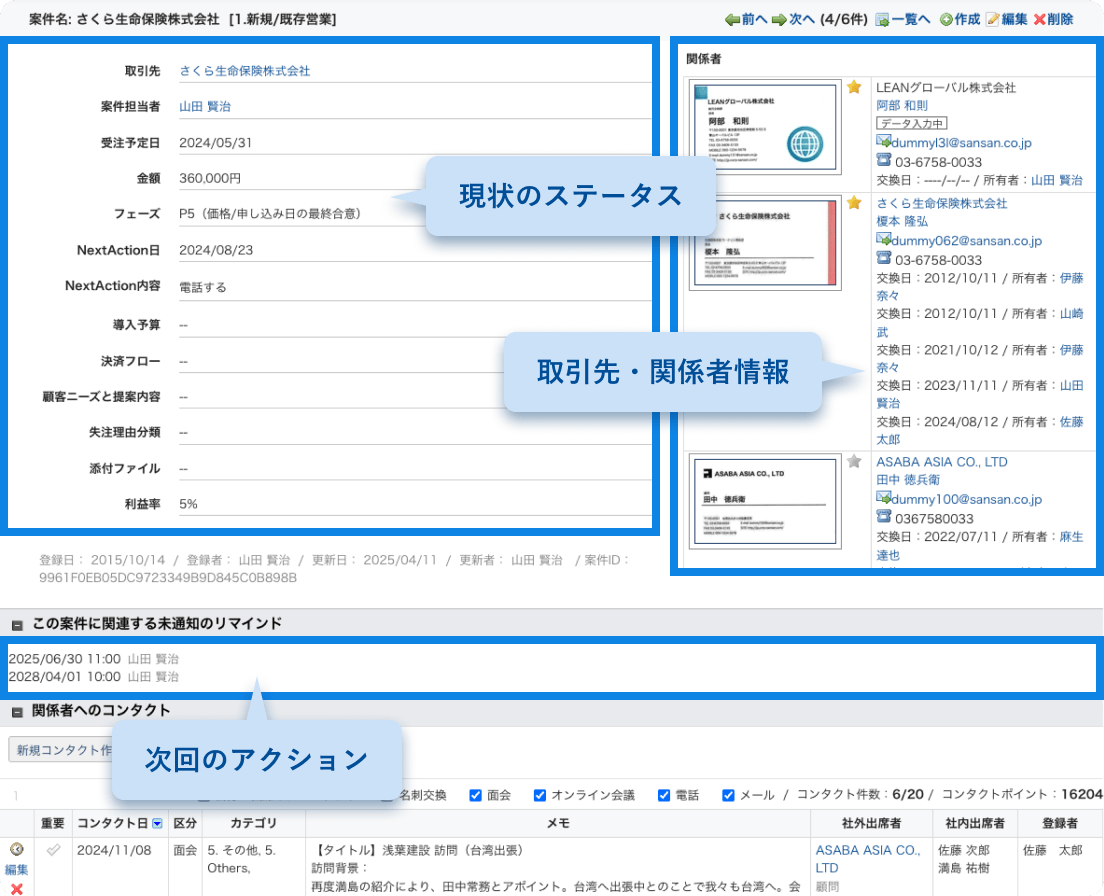Toggle the gold star on 榎本 隆弘's card

click(854, 203)
